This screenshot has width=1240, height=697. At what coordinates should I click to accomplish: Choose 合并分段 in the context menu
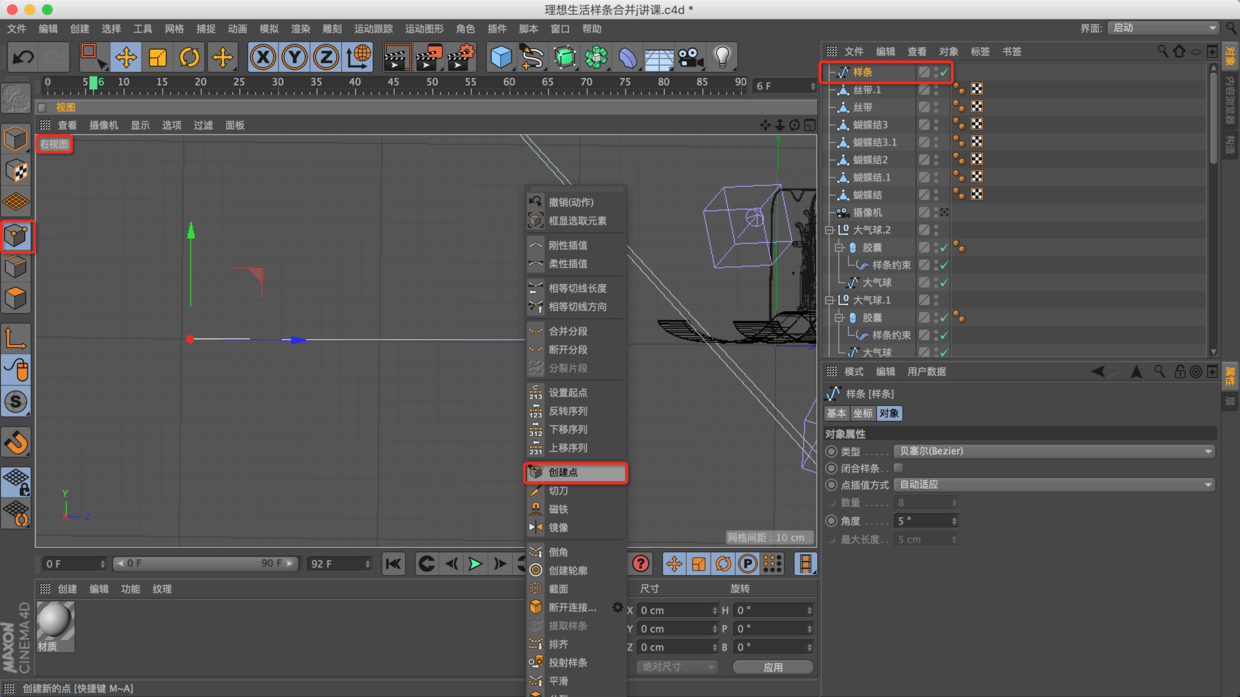point(576,331)
